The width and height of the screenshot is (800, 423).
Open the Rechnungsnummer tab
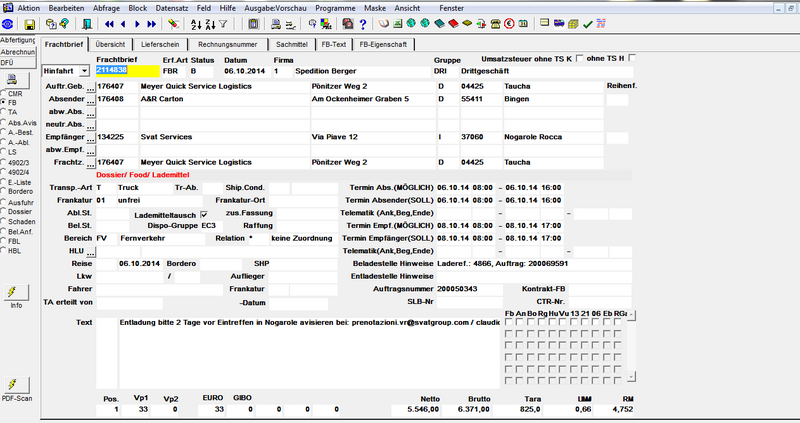pos(228,44)
